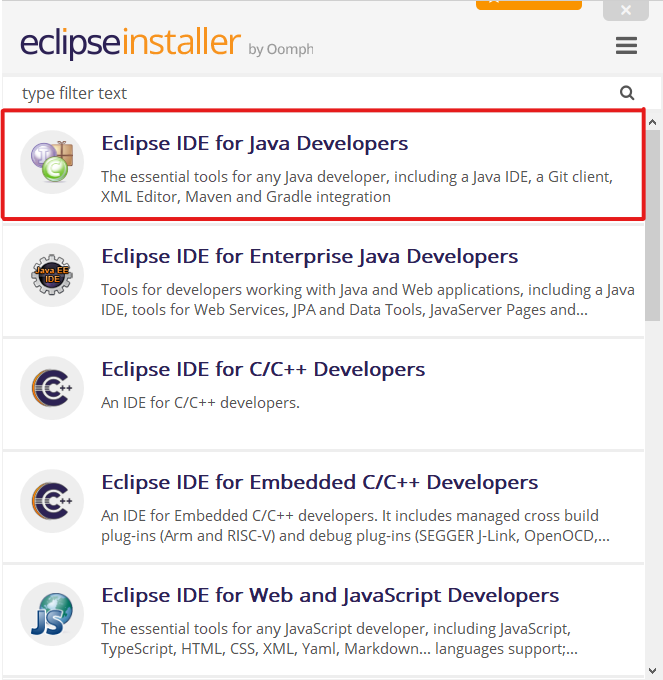Choose Eclipse IDE for C/C++ Developers

323,394
